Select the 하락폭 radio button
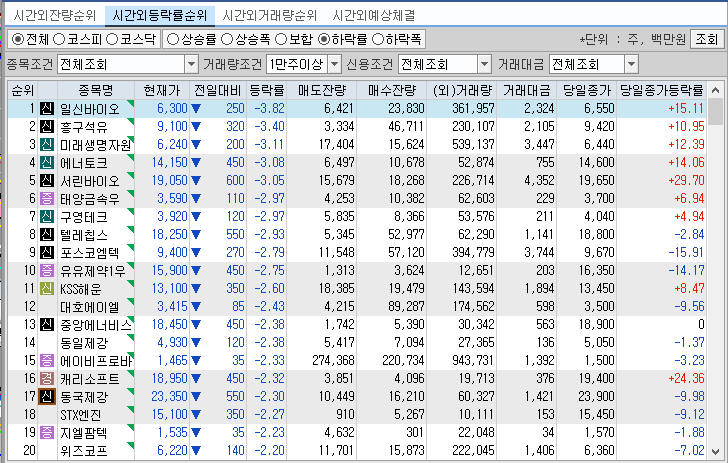 378,39
